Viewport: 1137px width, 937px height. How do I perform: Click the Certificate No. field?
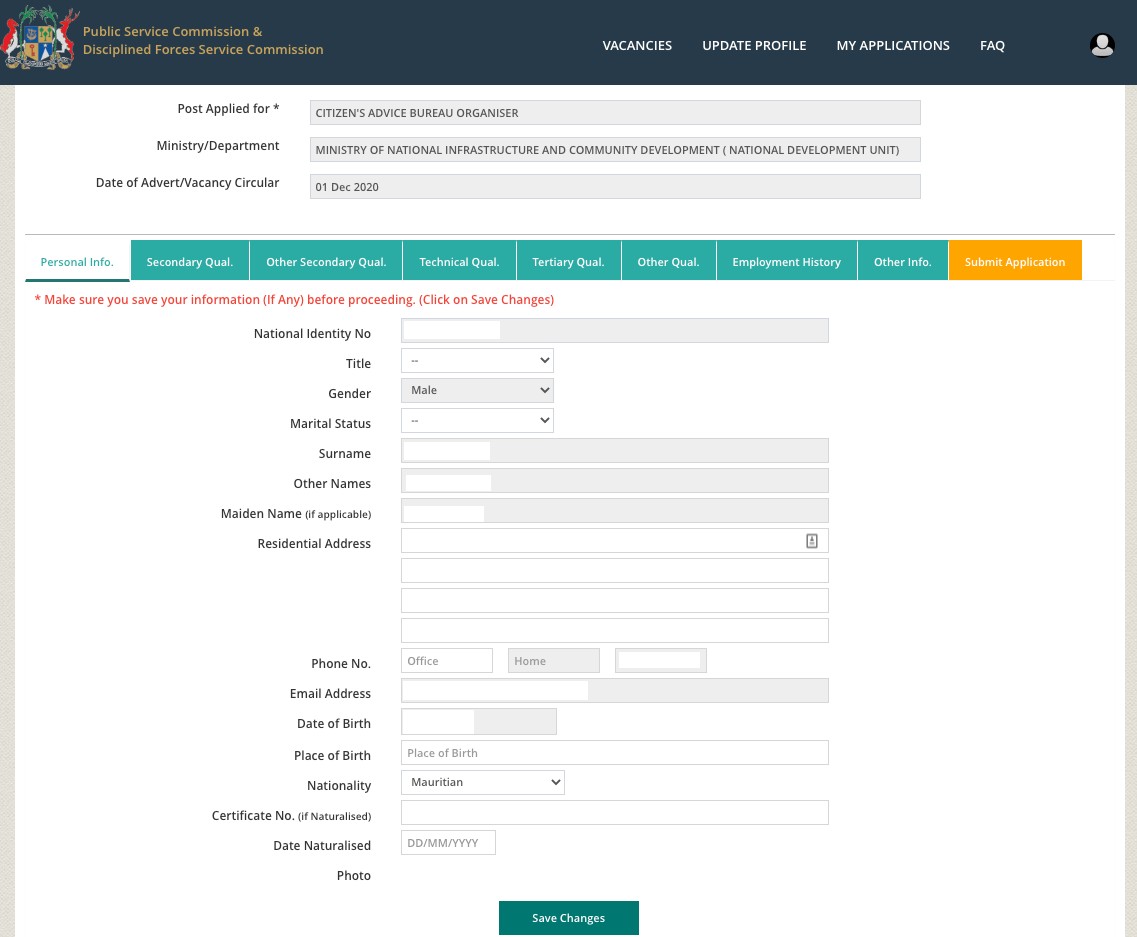click(615, 812)
